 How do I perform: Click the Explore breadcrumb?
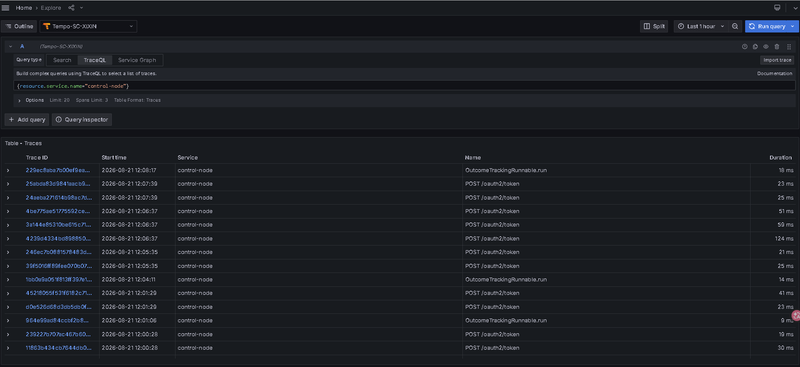coord(52,8)
